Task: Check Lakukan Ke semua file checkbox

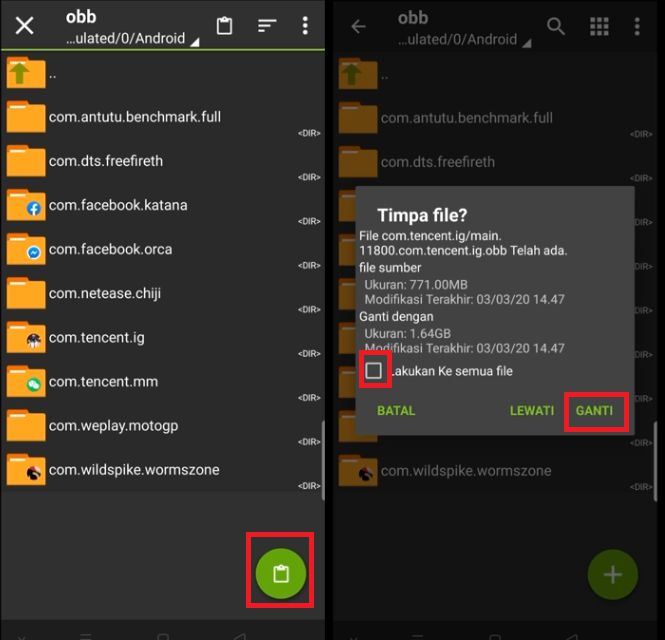Action: (x=374, y=371)
